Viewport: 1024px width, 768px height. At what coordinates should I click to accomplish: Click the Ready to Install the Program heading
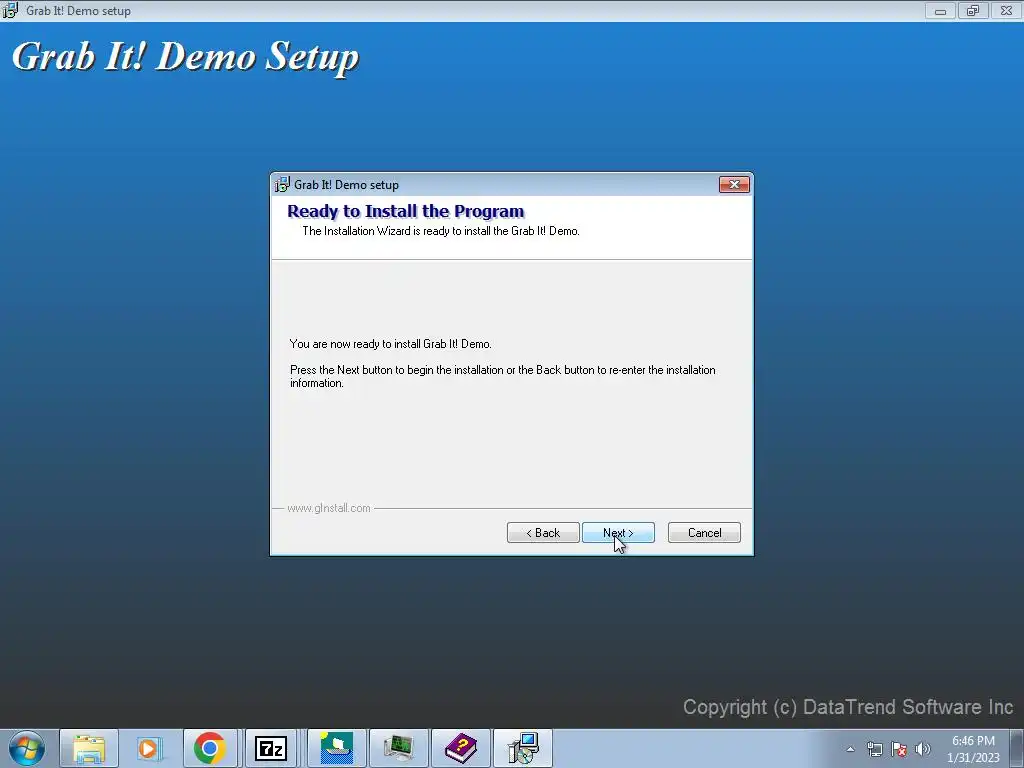point(406,211)
